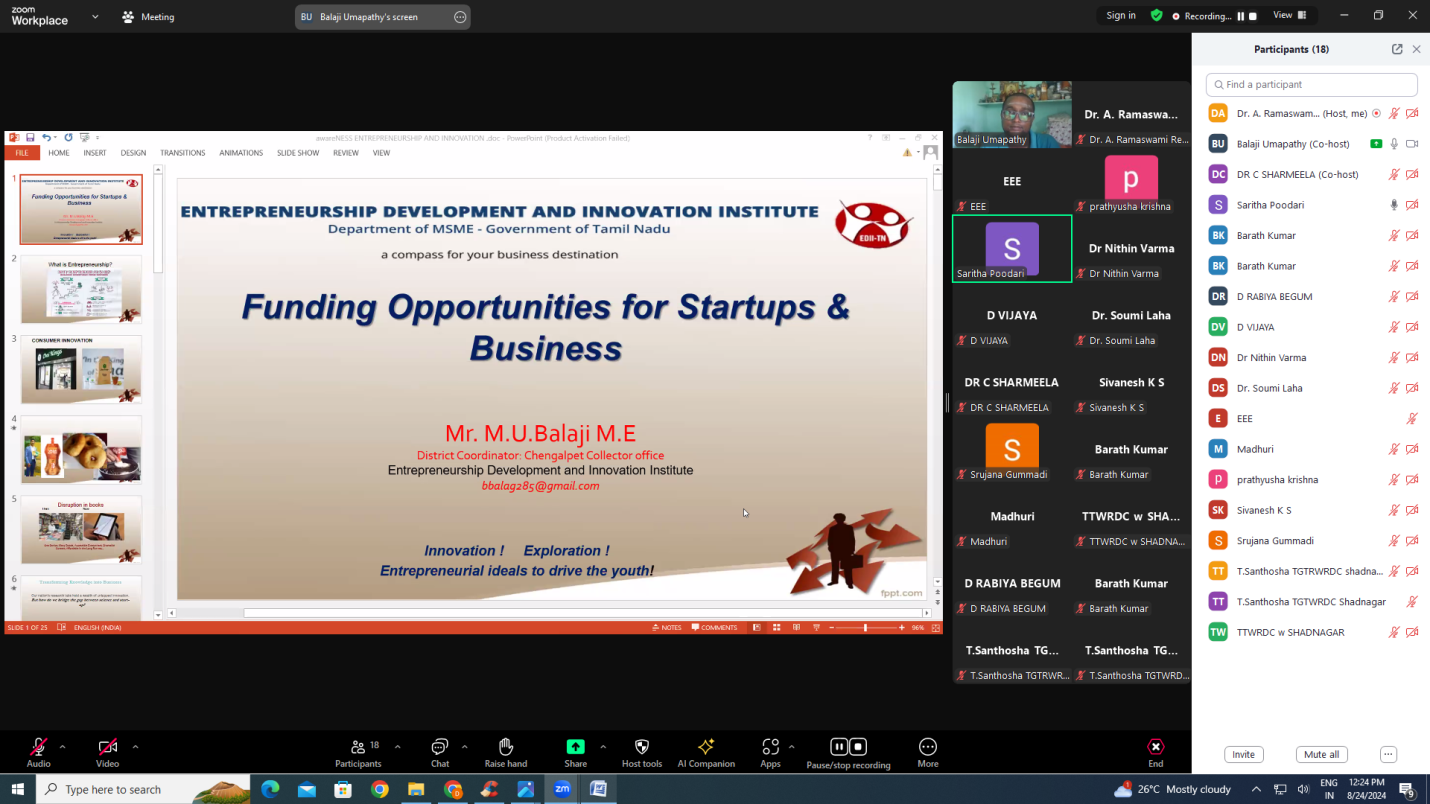Viewport: 1430px width, 804px height.
Task: Click the Undo arrow in PowerPoint
Action: pos(46,137)
